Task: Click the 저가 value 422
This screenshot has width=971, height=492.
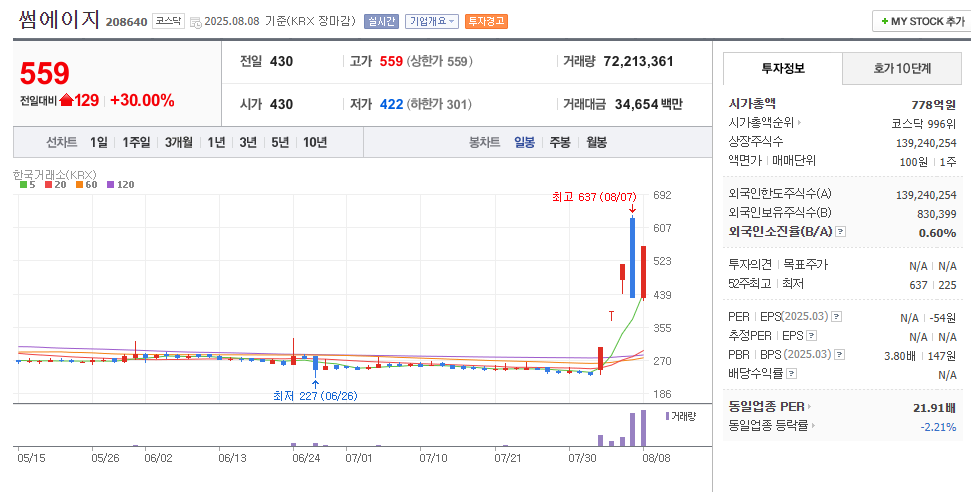Action: (x=391, y=104)
